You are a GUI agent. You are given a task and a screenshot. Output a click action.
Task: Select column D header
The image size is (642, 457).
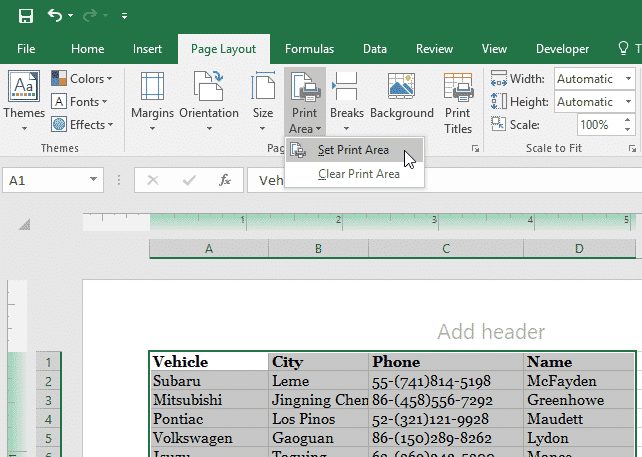pyautogui.click(x=579, y=249)
